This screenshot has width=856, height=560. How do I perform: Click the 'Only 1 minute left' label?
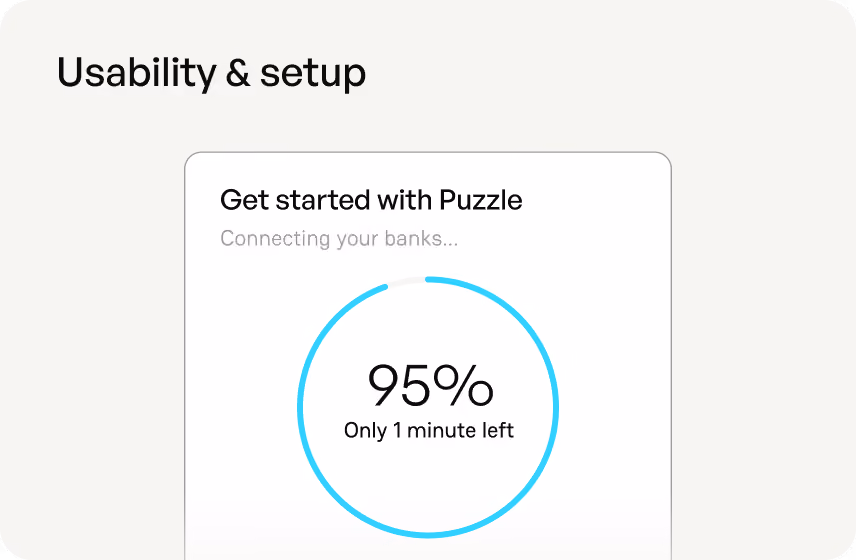click(x=429, y=431)
